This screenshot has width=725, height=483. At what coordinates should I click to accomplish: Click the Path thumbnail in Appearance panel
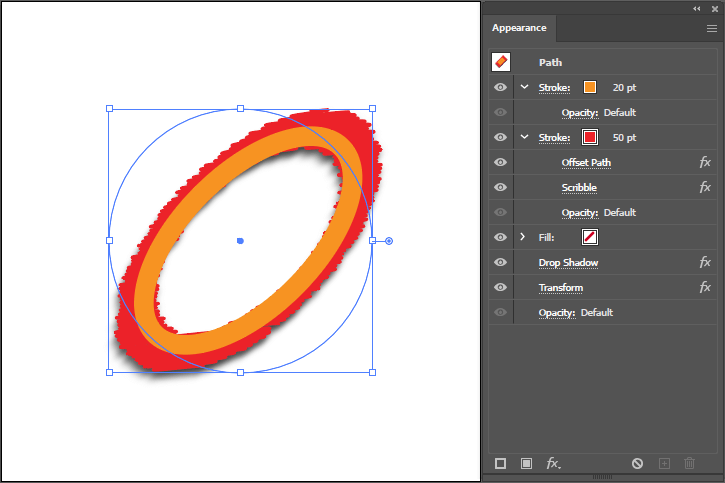(x=501, y=62)
